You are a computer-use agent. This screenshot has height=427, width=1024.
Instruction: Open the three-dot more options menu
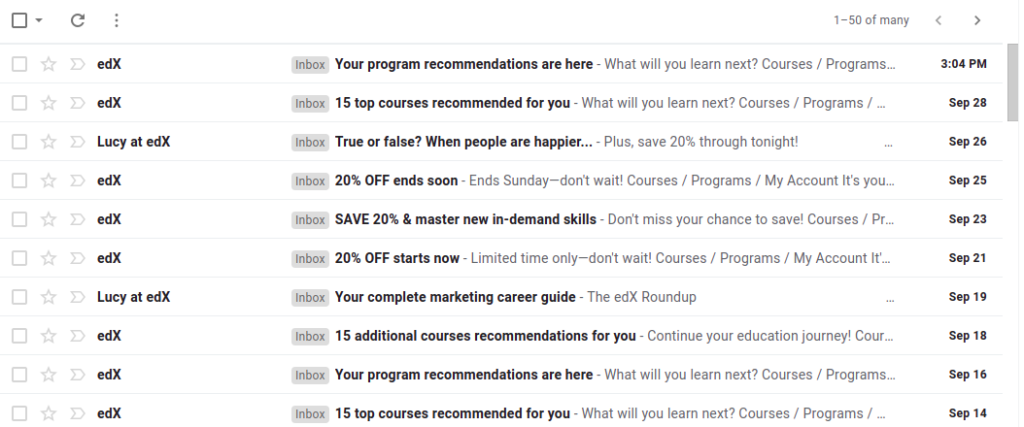[116, 20]
